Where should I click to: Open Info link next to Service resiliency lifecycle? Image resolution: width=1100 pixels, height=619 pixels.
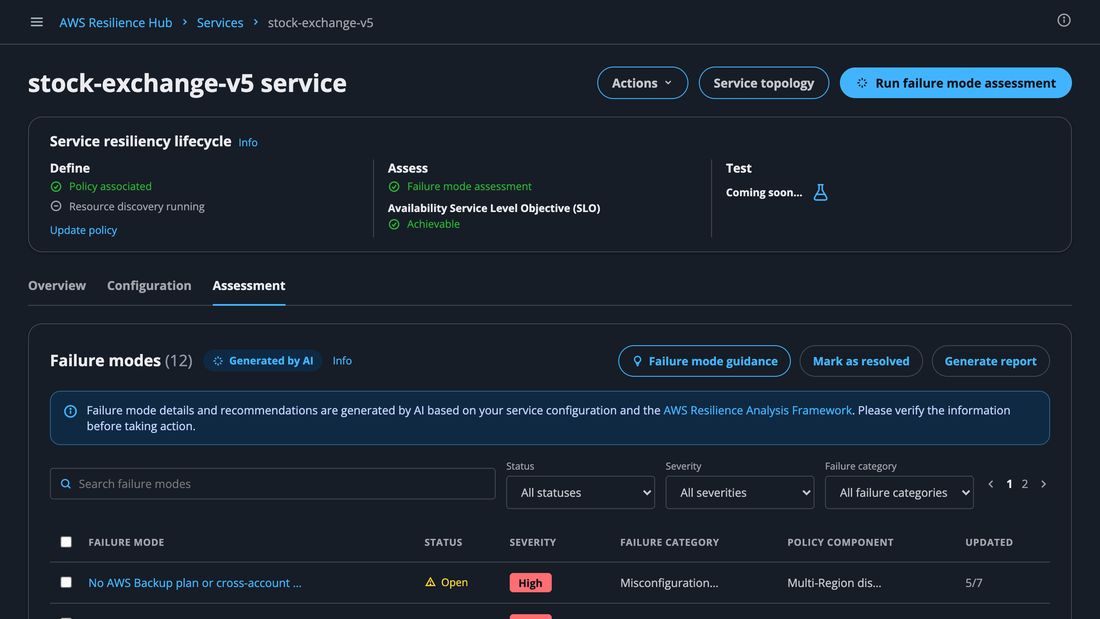coord(248,142)
